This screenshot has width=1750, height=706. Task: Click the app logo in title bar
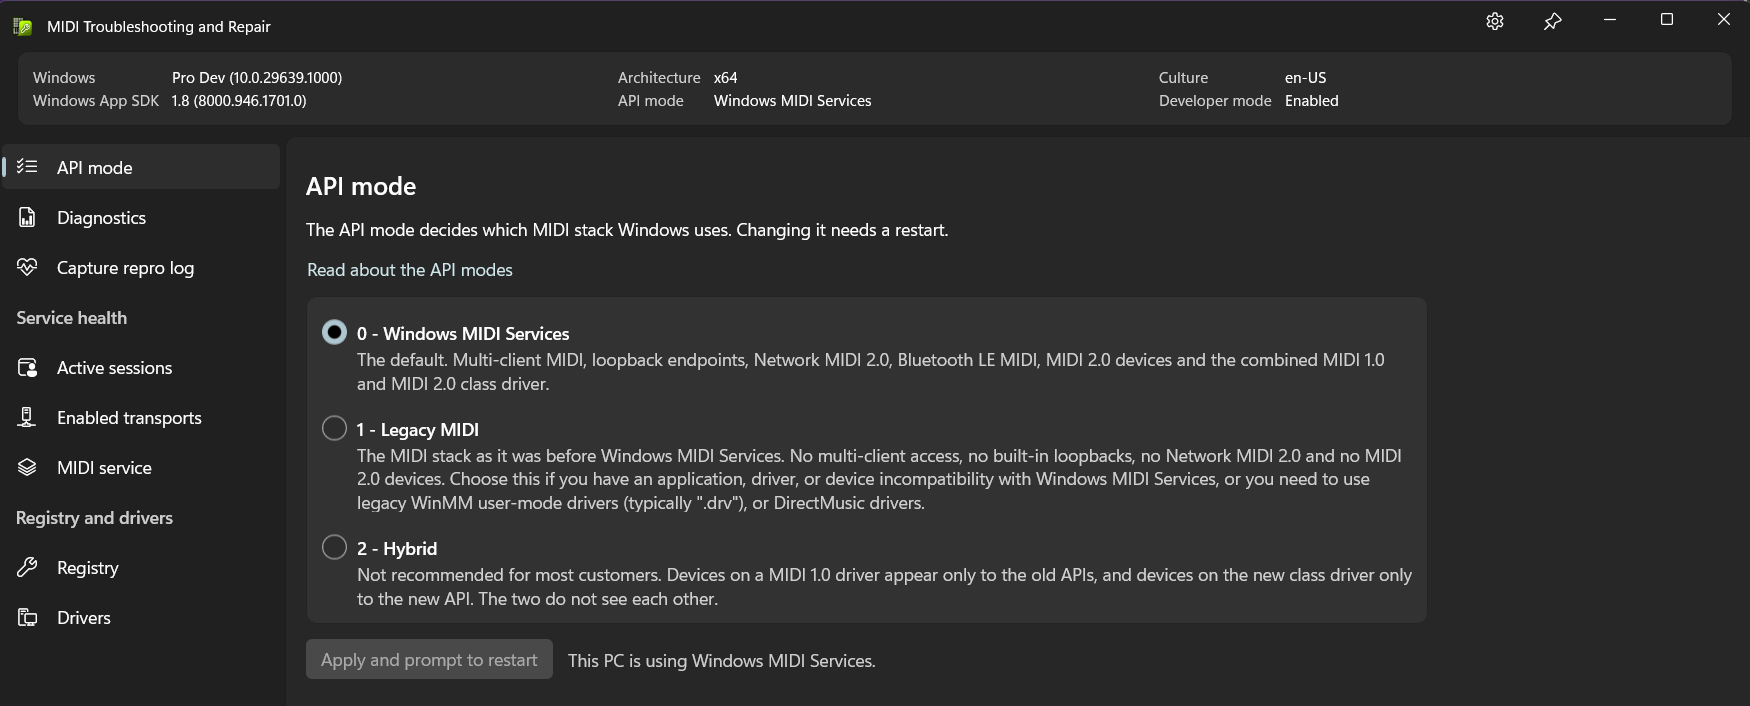click(x=22, y=27)
